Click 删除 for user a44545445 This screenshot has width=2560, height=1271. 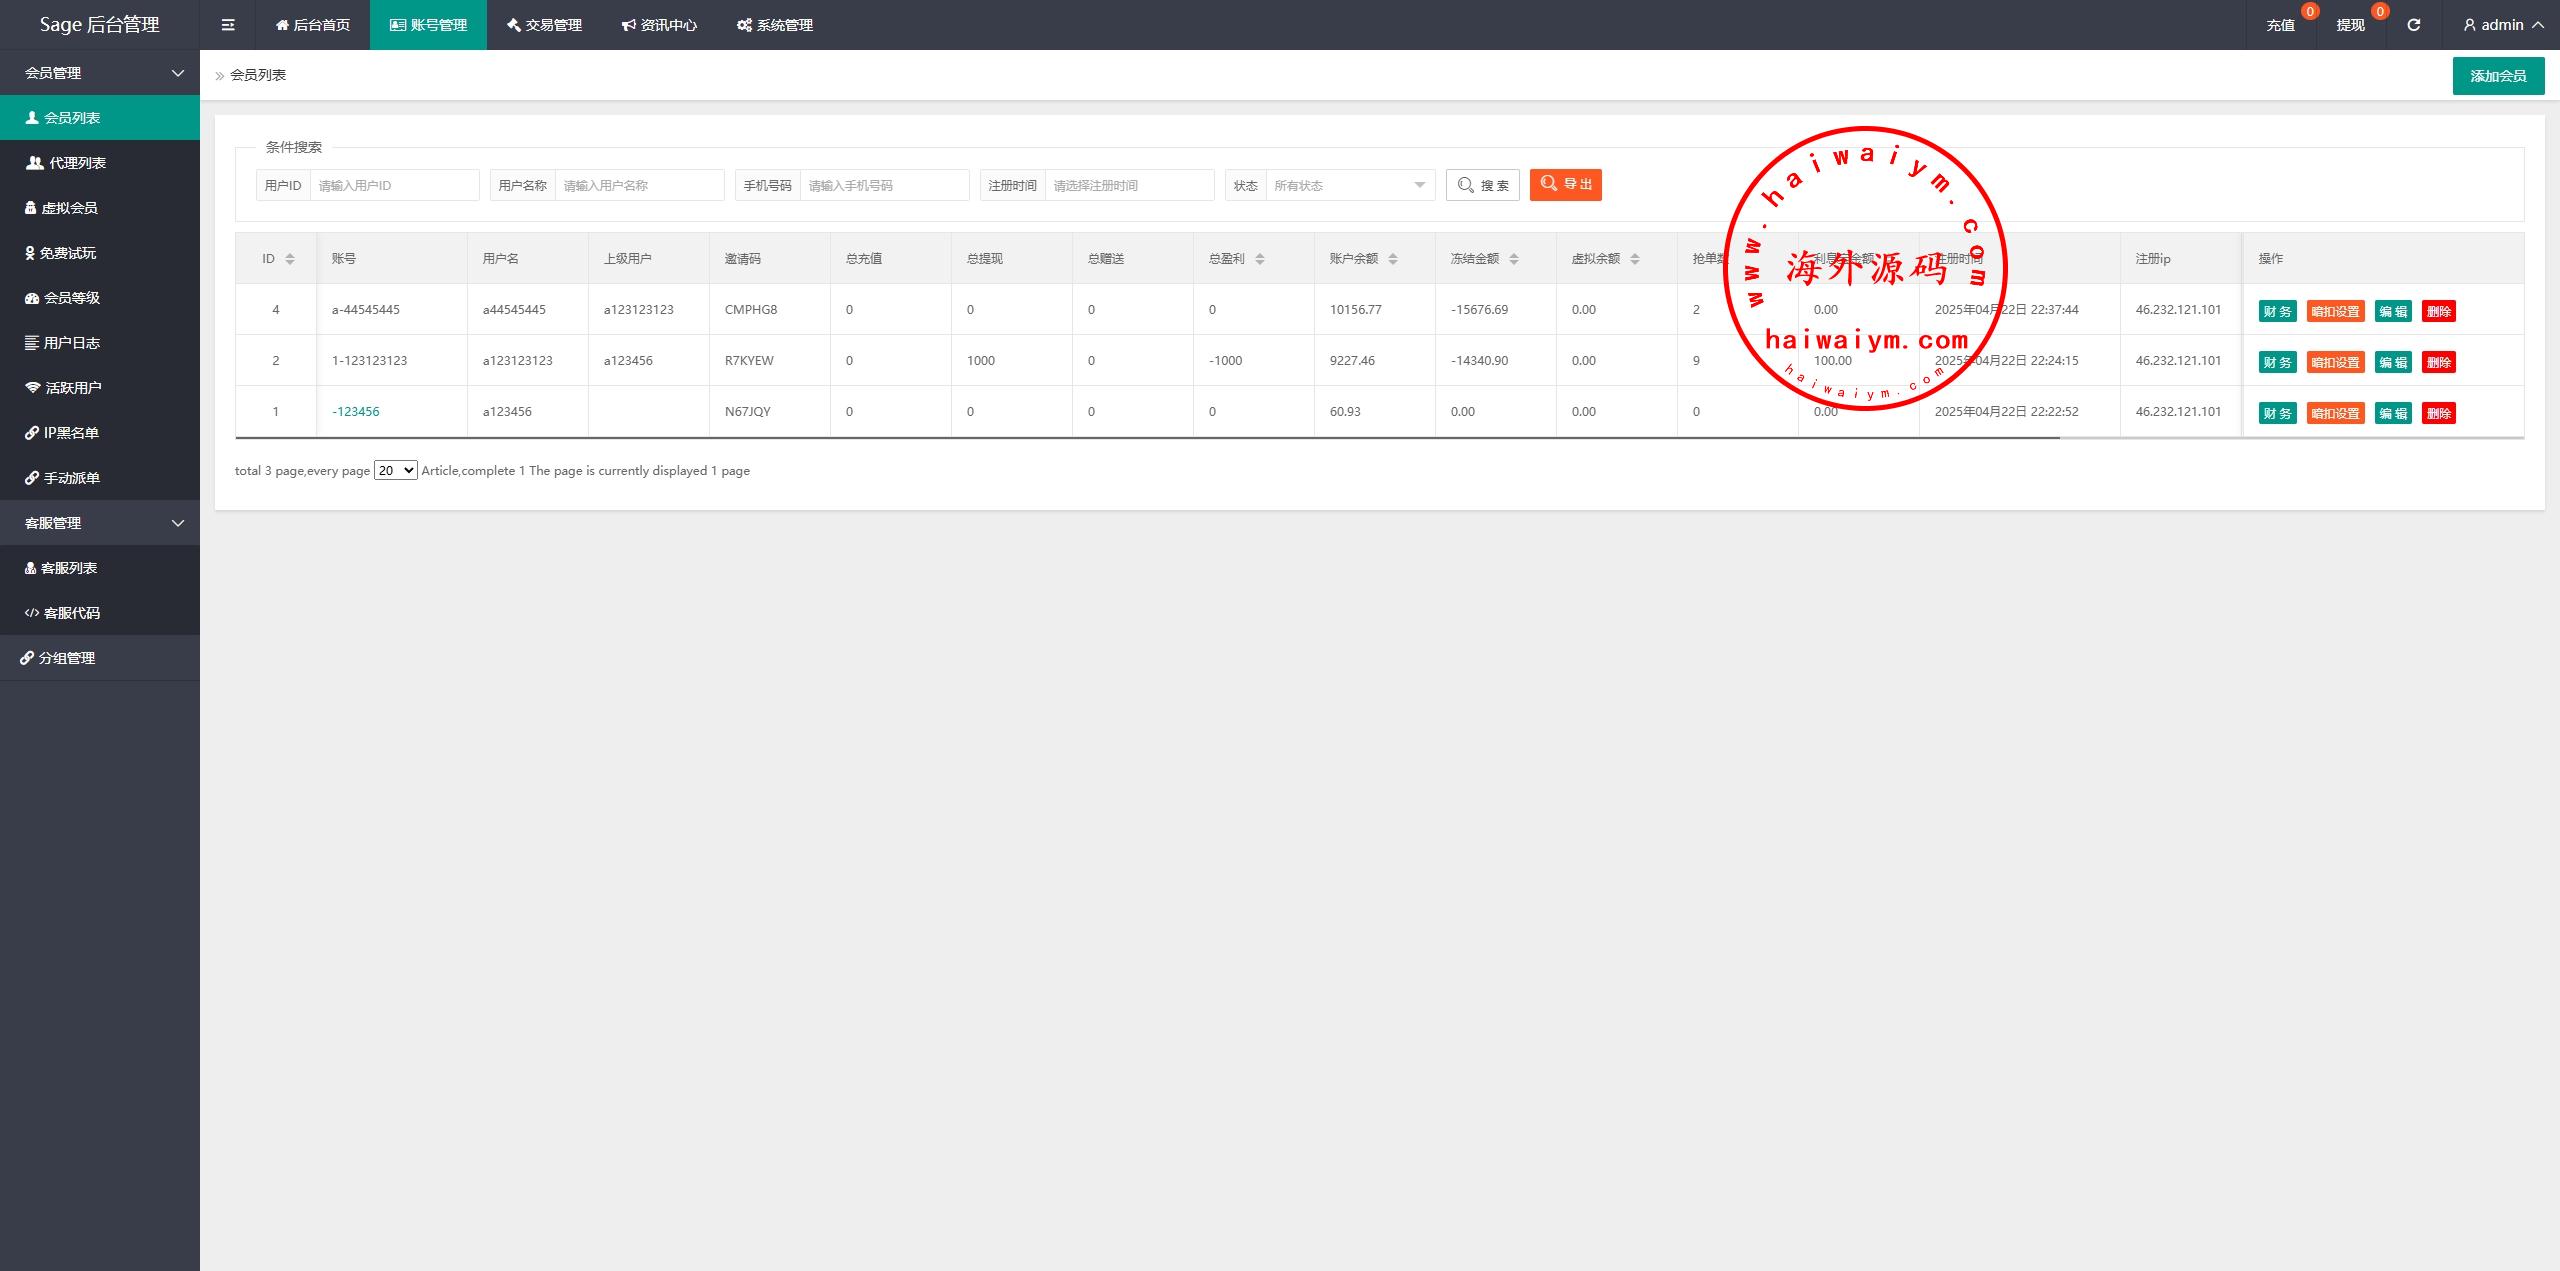[2438, 311]
